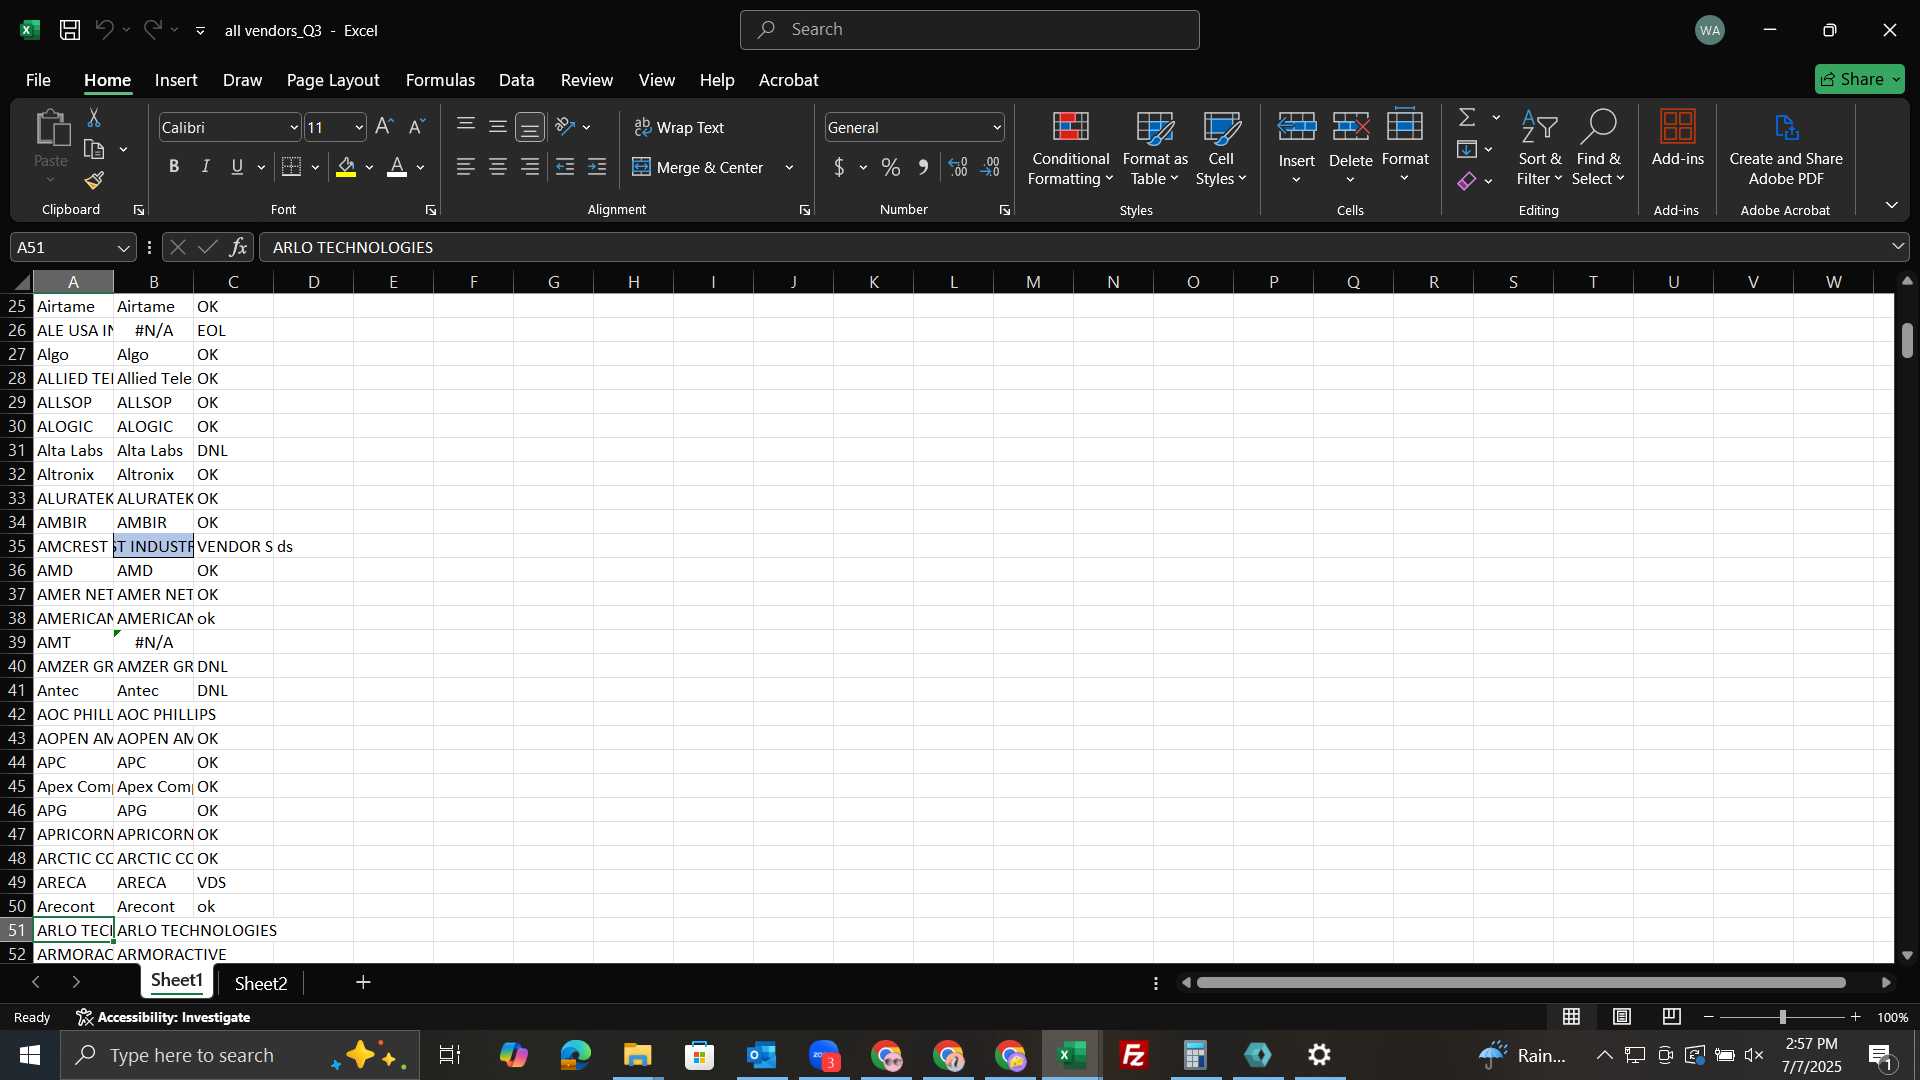Open the Add-ins icon

1677,140
